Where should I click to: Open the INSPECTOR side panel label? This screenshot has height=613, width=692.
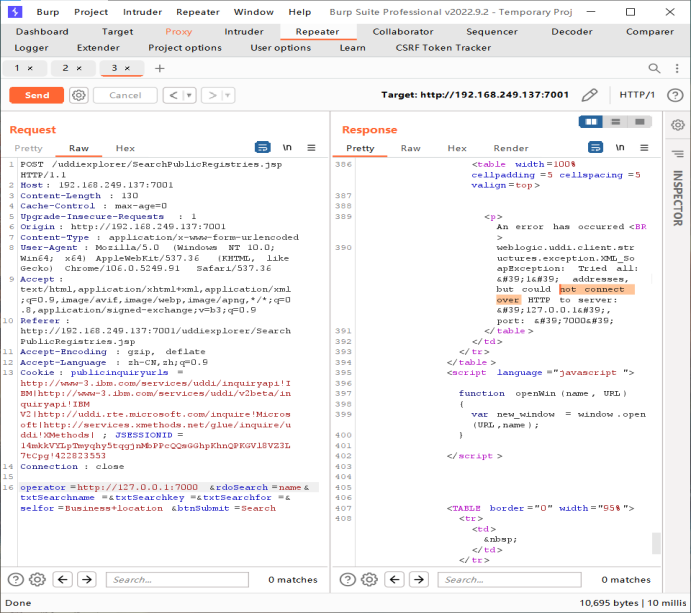pos(678,198)
